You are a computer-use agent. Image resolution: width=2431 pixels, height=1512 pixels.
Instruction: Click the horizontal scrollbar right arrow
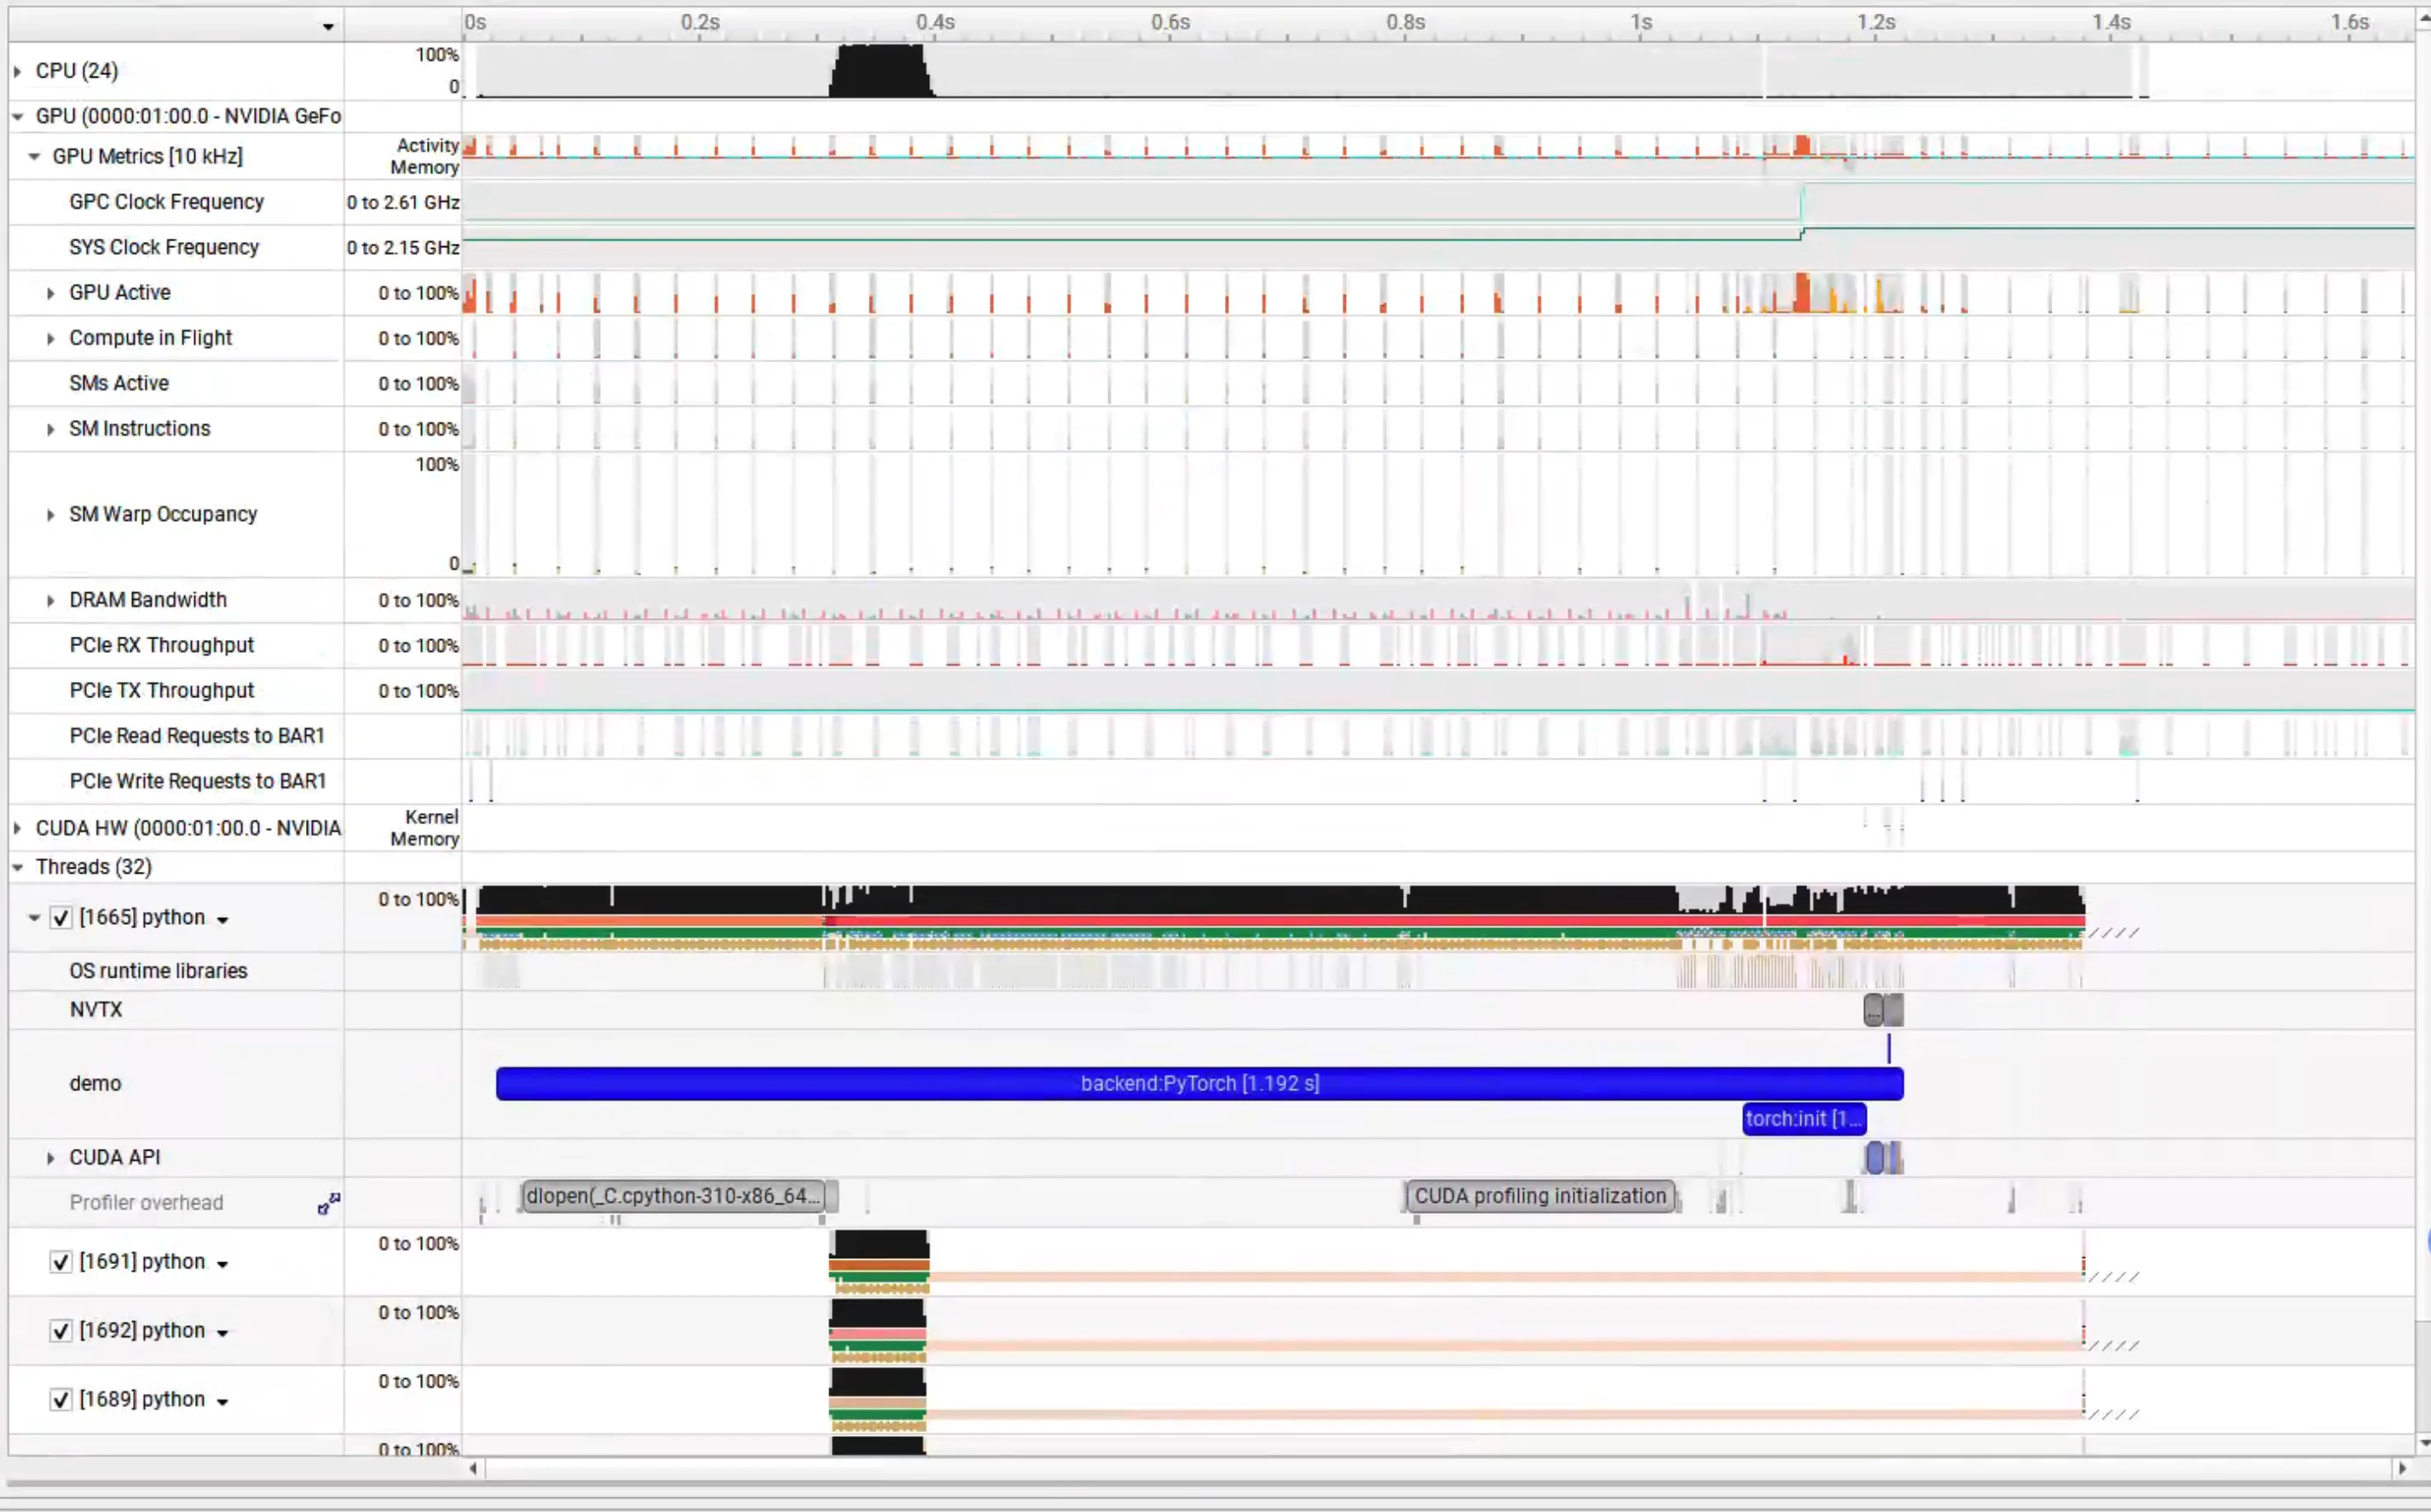(2402, 1469)
